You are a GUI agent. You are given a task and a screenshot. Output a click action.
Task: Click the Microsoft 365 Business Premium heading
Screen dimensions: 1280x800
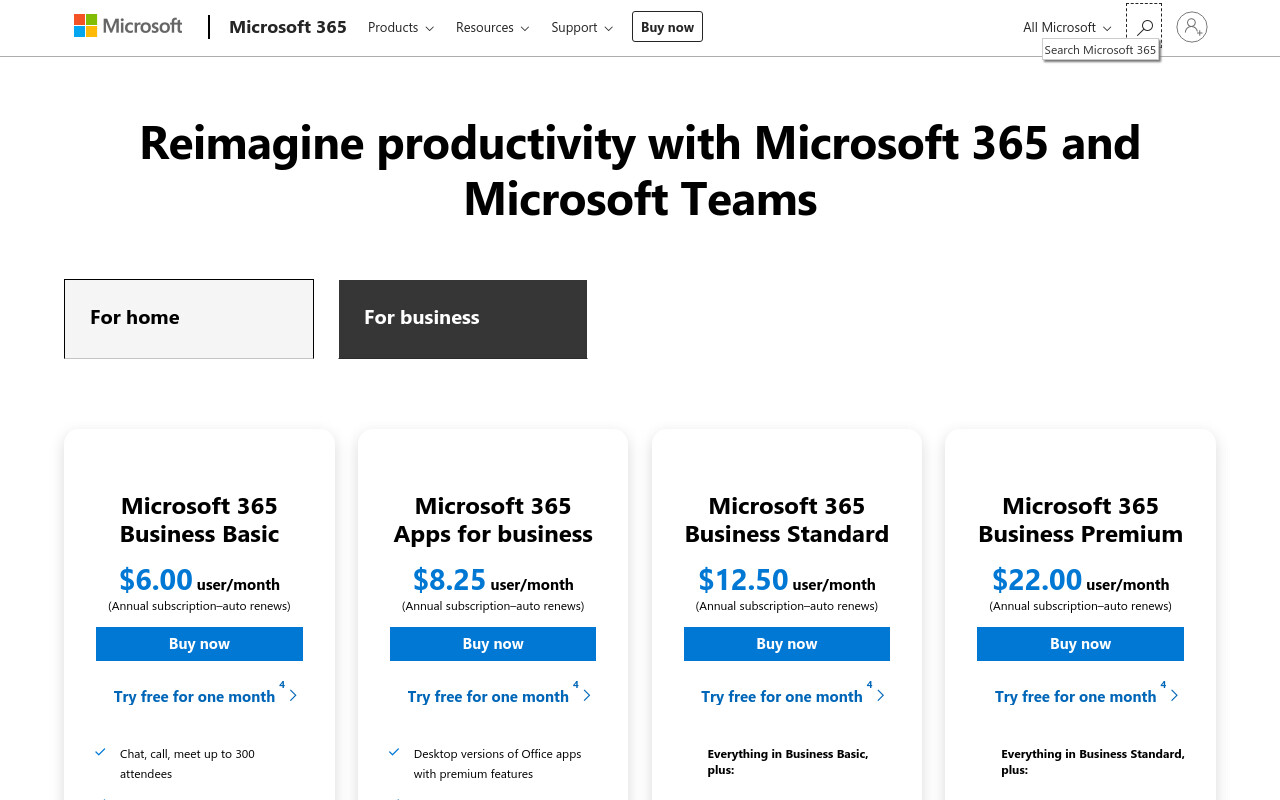tap(1080, 520)
